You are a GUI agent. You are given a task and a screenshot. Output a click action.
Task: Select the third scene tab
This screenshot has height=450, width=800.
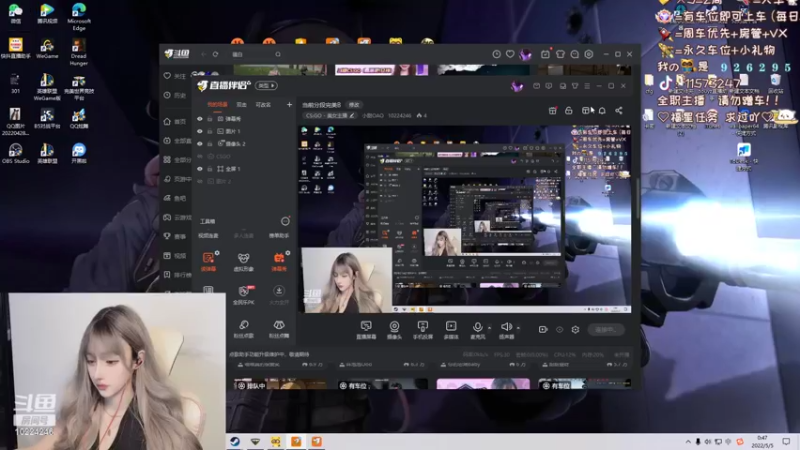tap(263, 105)
